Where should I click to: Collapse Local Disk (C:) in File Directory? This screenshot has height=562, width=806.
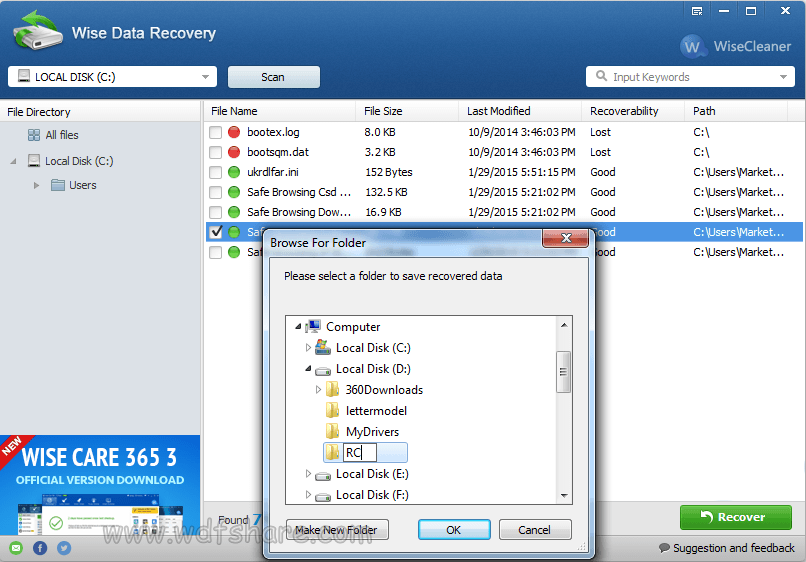[13, 161]
